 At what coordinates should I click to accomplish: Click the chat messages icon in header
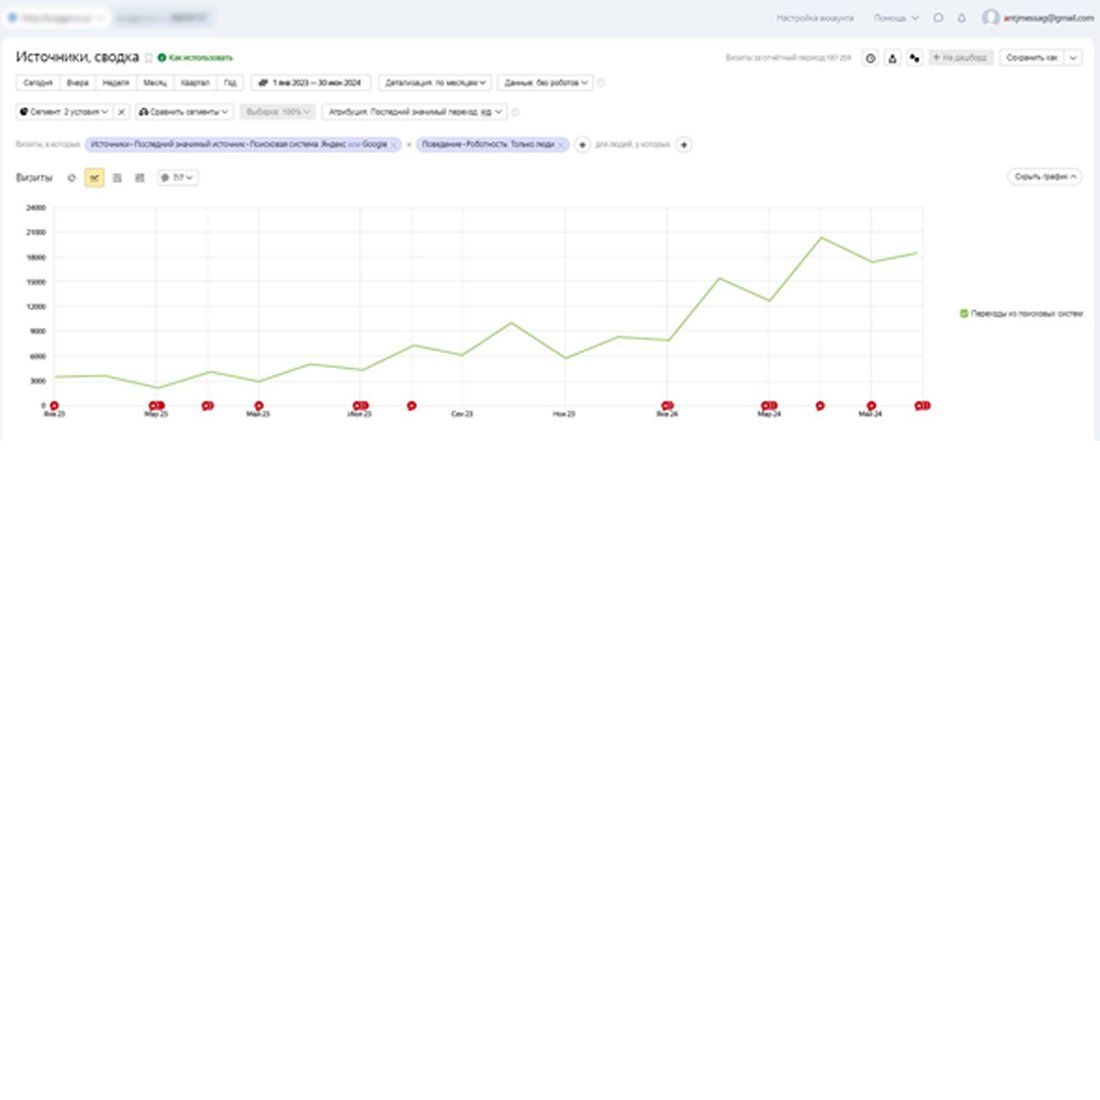point(938,18)
